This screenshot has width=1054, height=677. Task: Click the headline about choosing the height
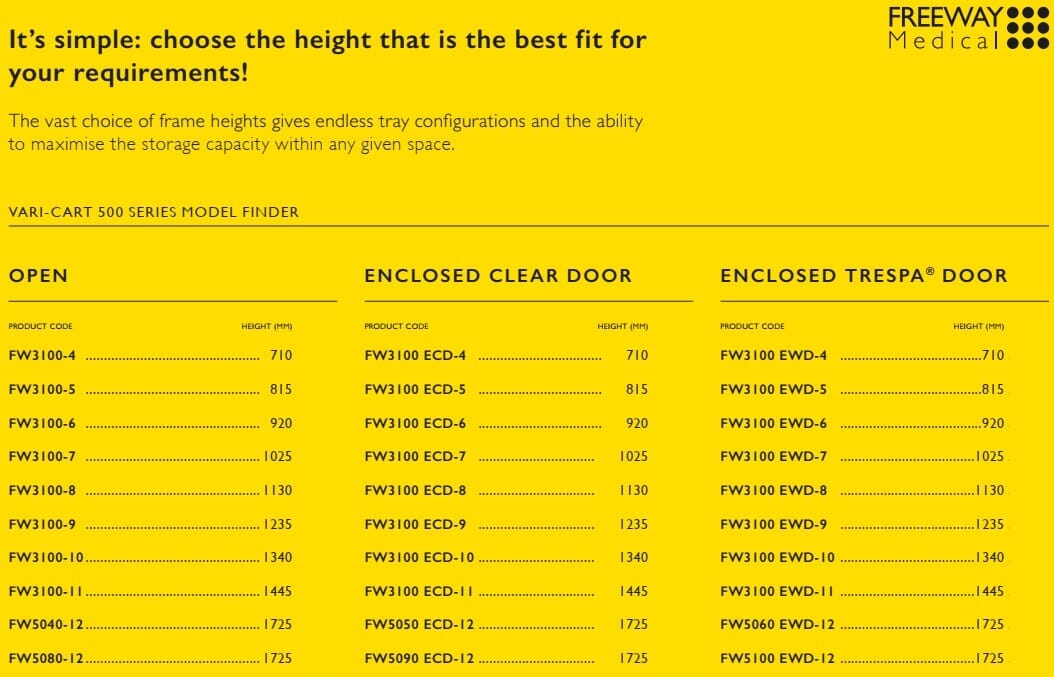point(327,56)
